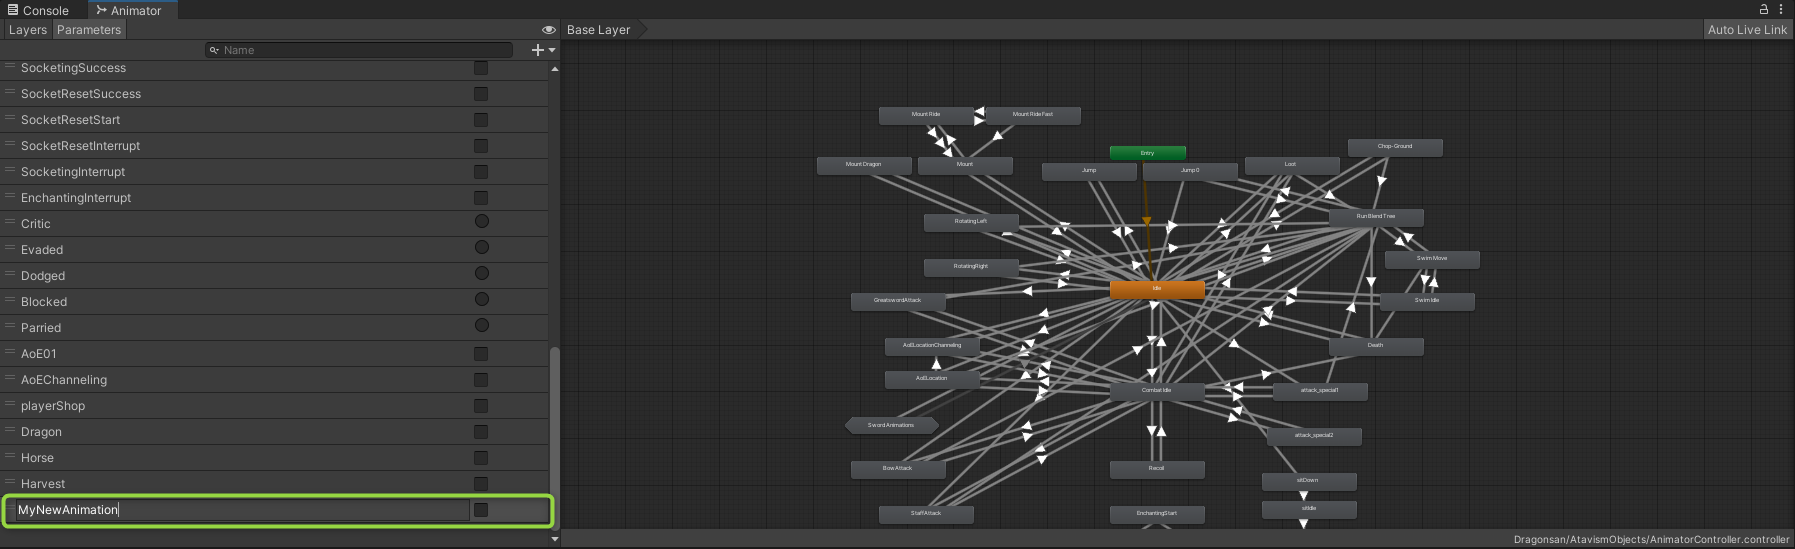The image size is (1795, 549).
Task: Click the plus icon to add a parameter
Action: [538, 50]
